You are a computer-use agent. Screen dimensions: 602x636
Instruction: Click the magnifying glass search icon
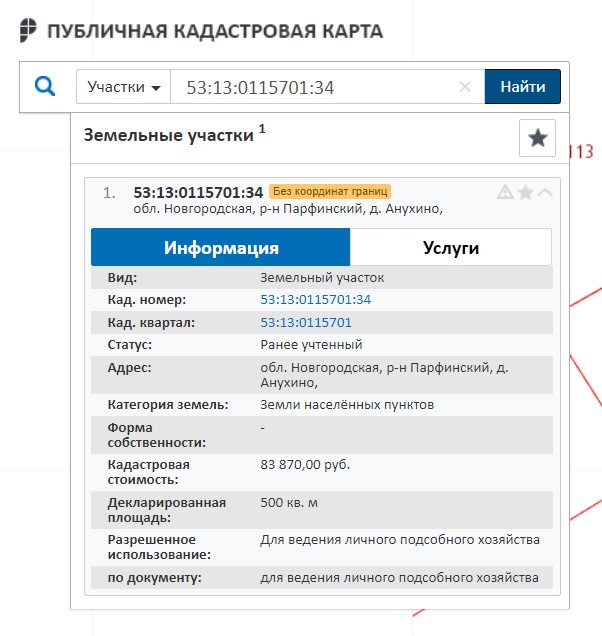(45, 86)
